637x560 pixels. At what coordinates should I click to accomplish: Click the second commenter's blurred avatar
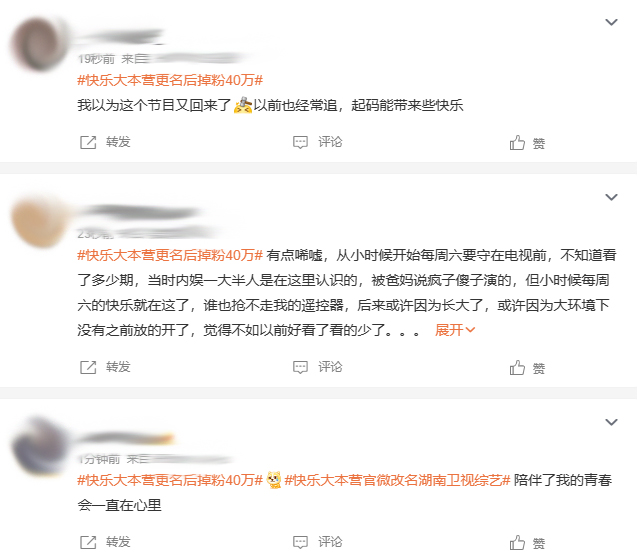[x=40, y=220]
